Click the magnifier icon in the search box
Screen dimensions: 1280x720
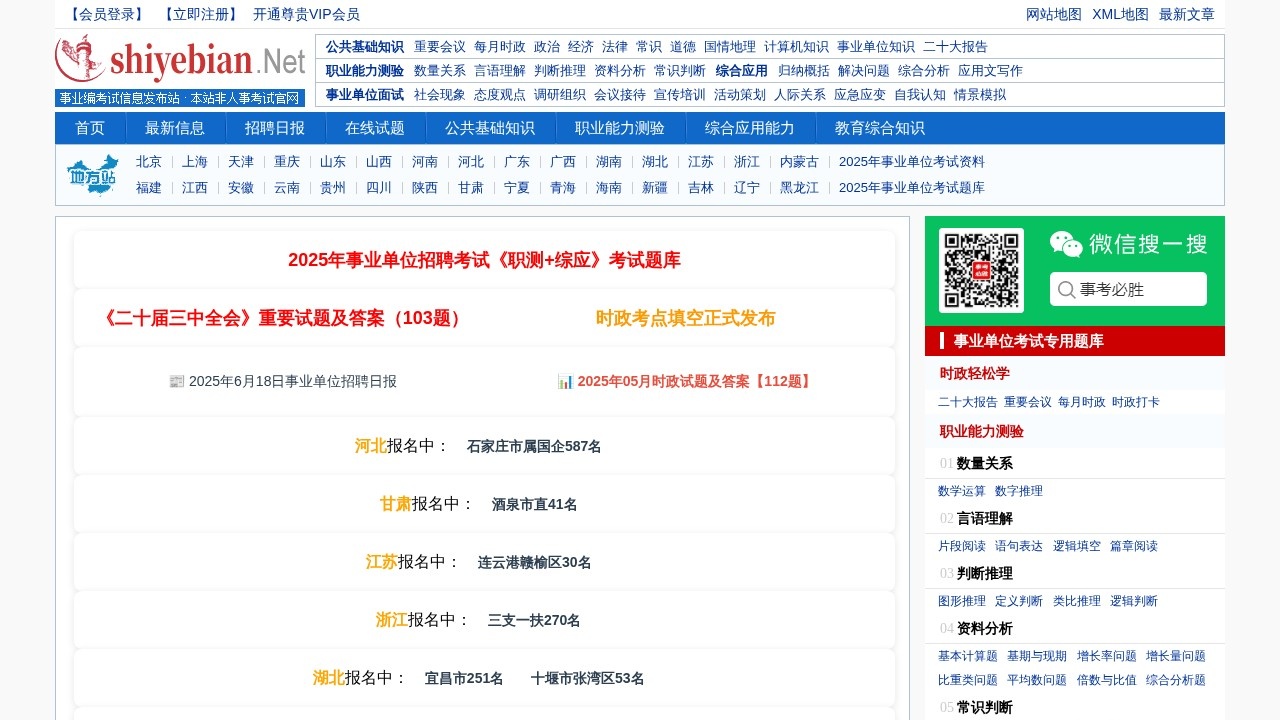1067,289
